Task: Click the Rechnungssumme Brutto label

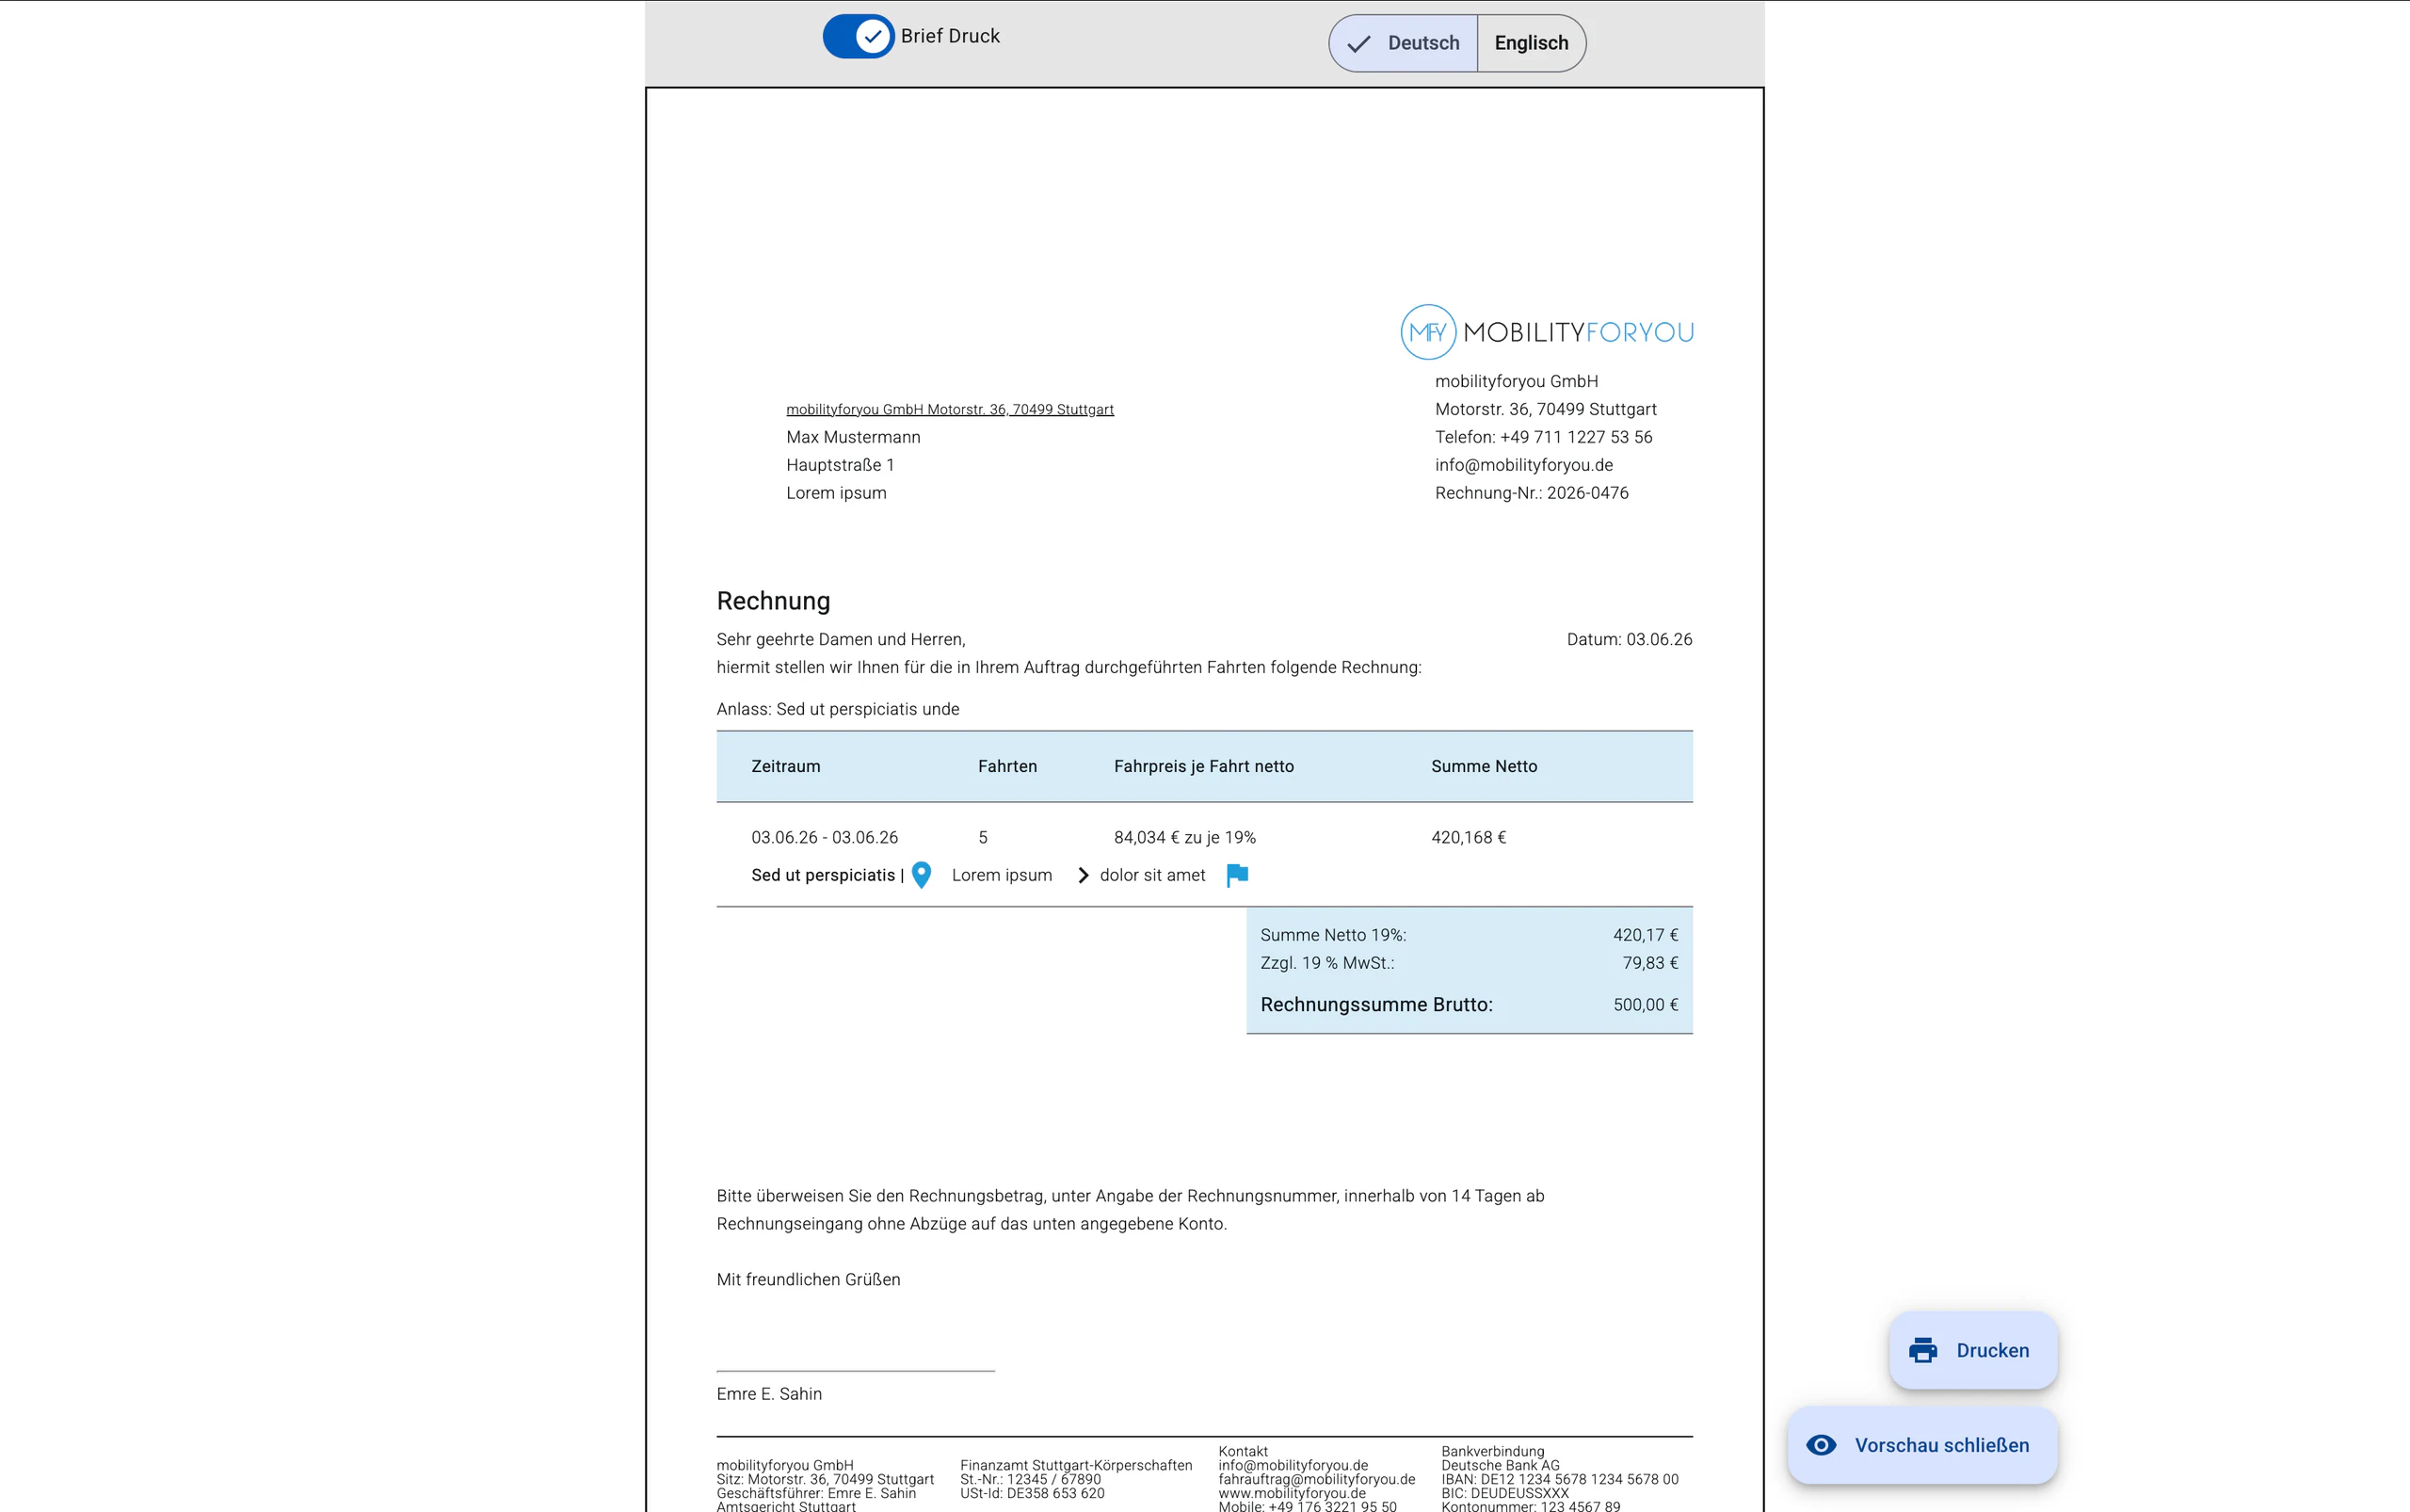Action: [1376, 1005]
